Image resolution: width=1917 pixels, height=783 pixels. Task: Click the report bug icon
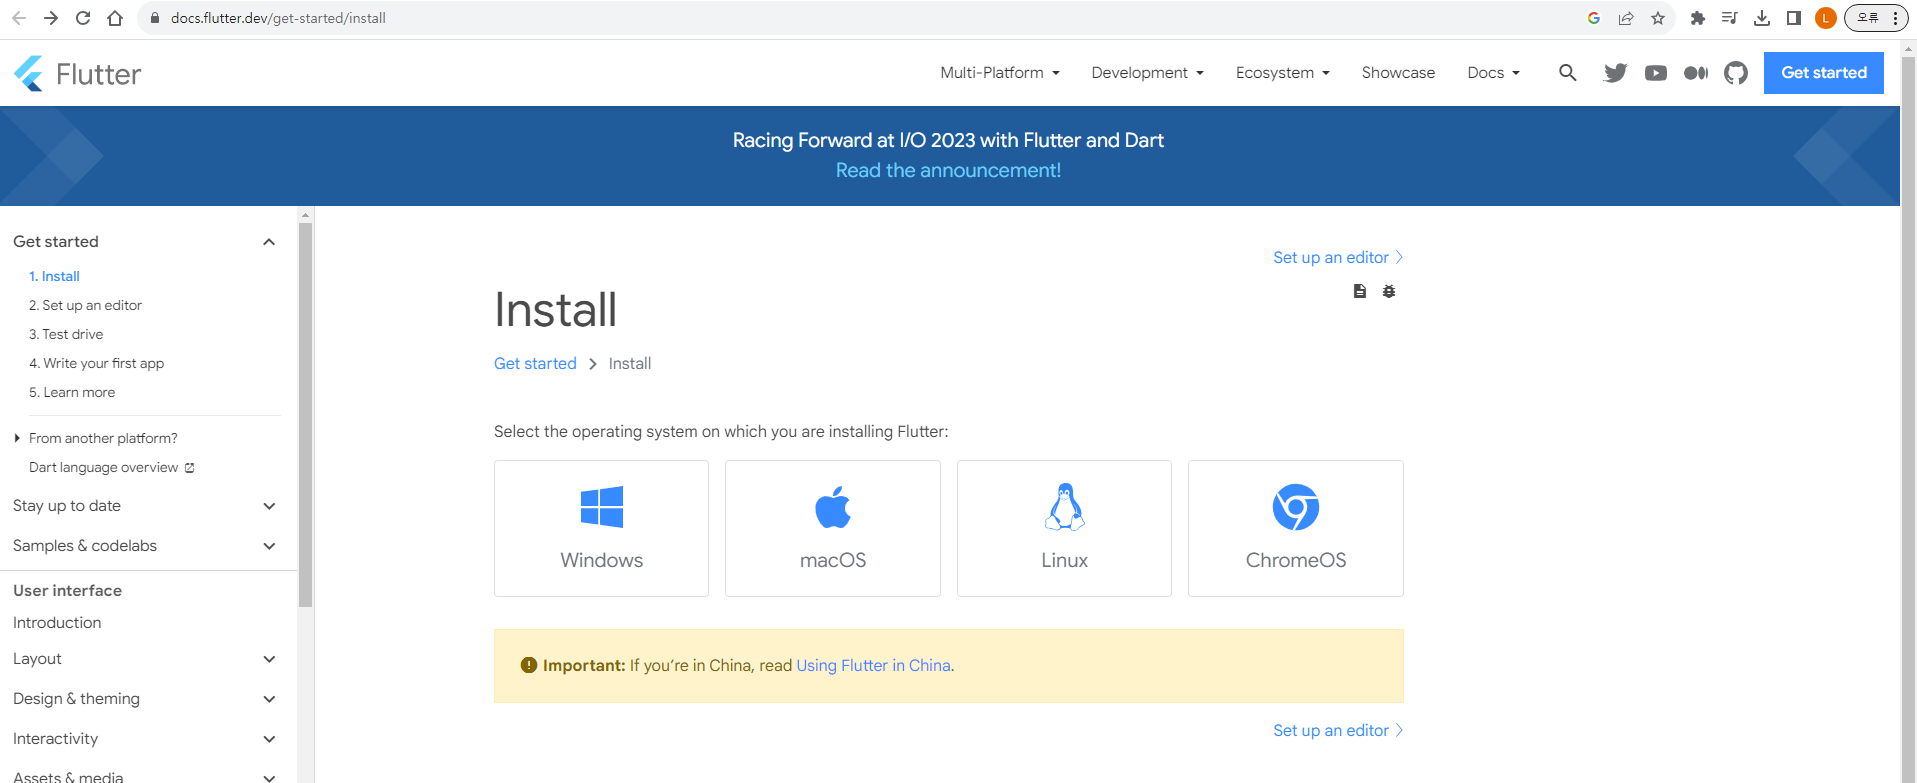pos(1389,291)
